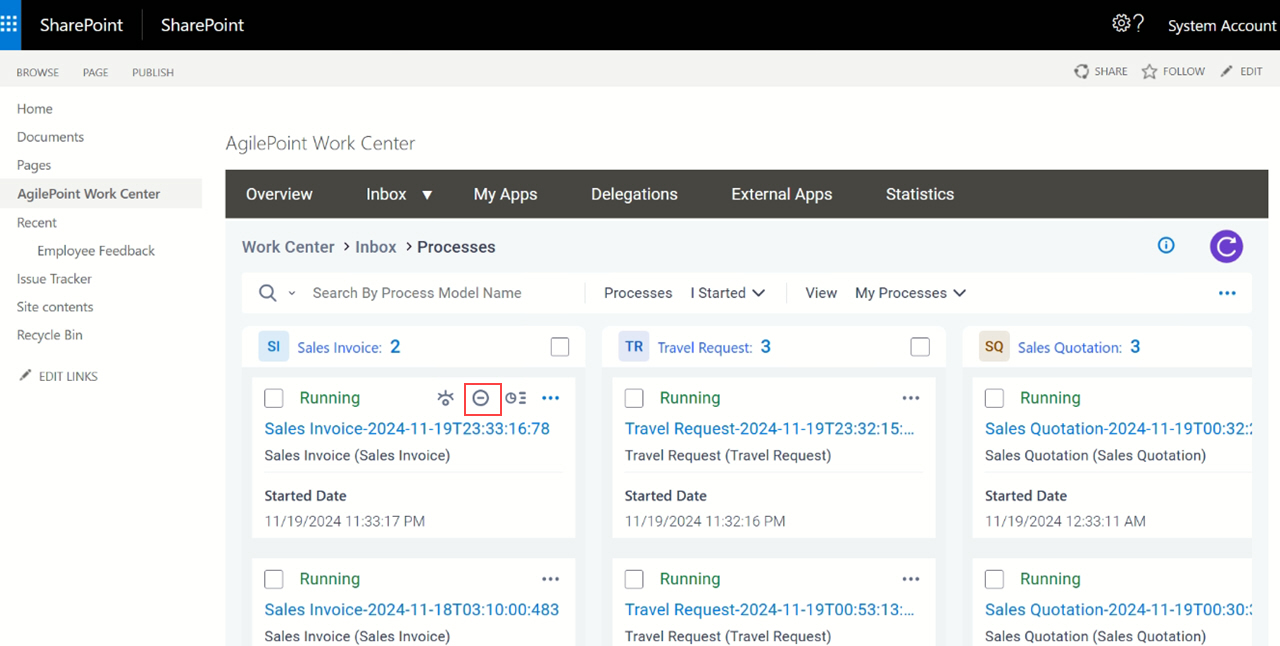
Task: Click the clock-list icon on first Sales Invoice card
Action: 516,398
